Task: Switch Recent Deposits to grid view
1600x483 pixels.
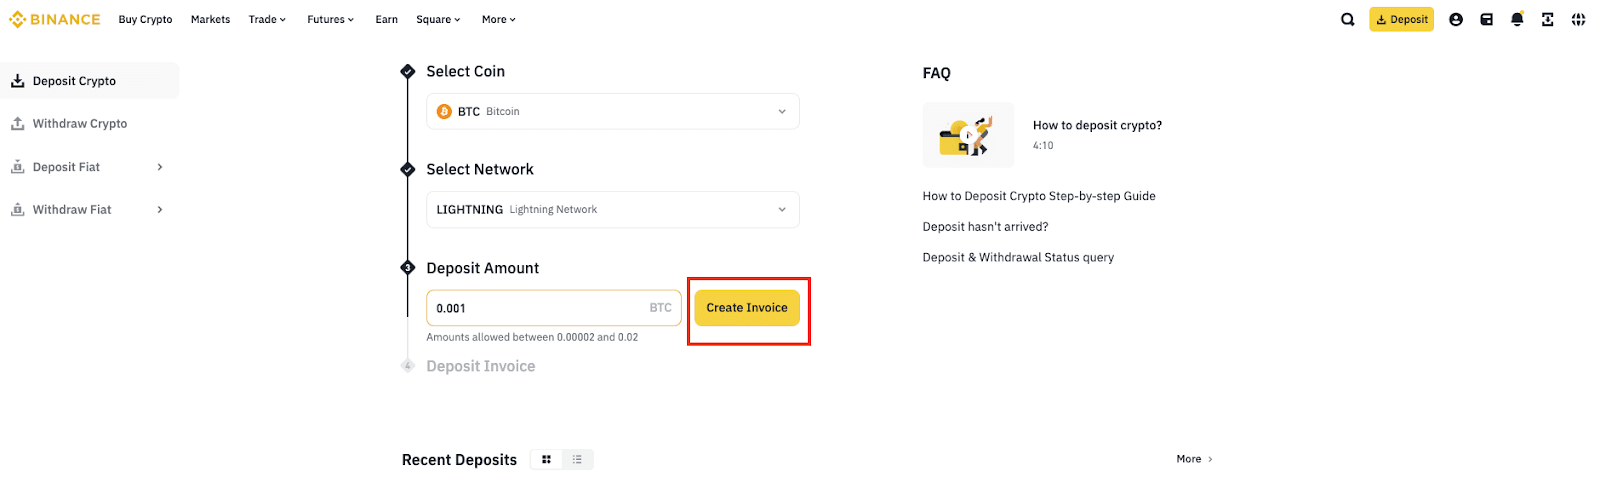Action: pos(546,460)
